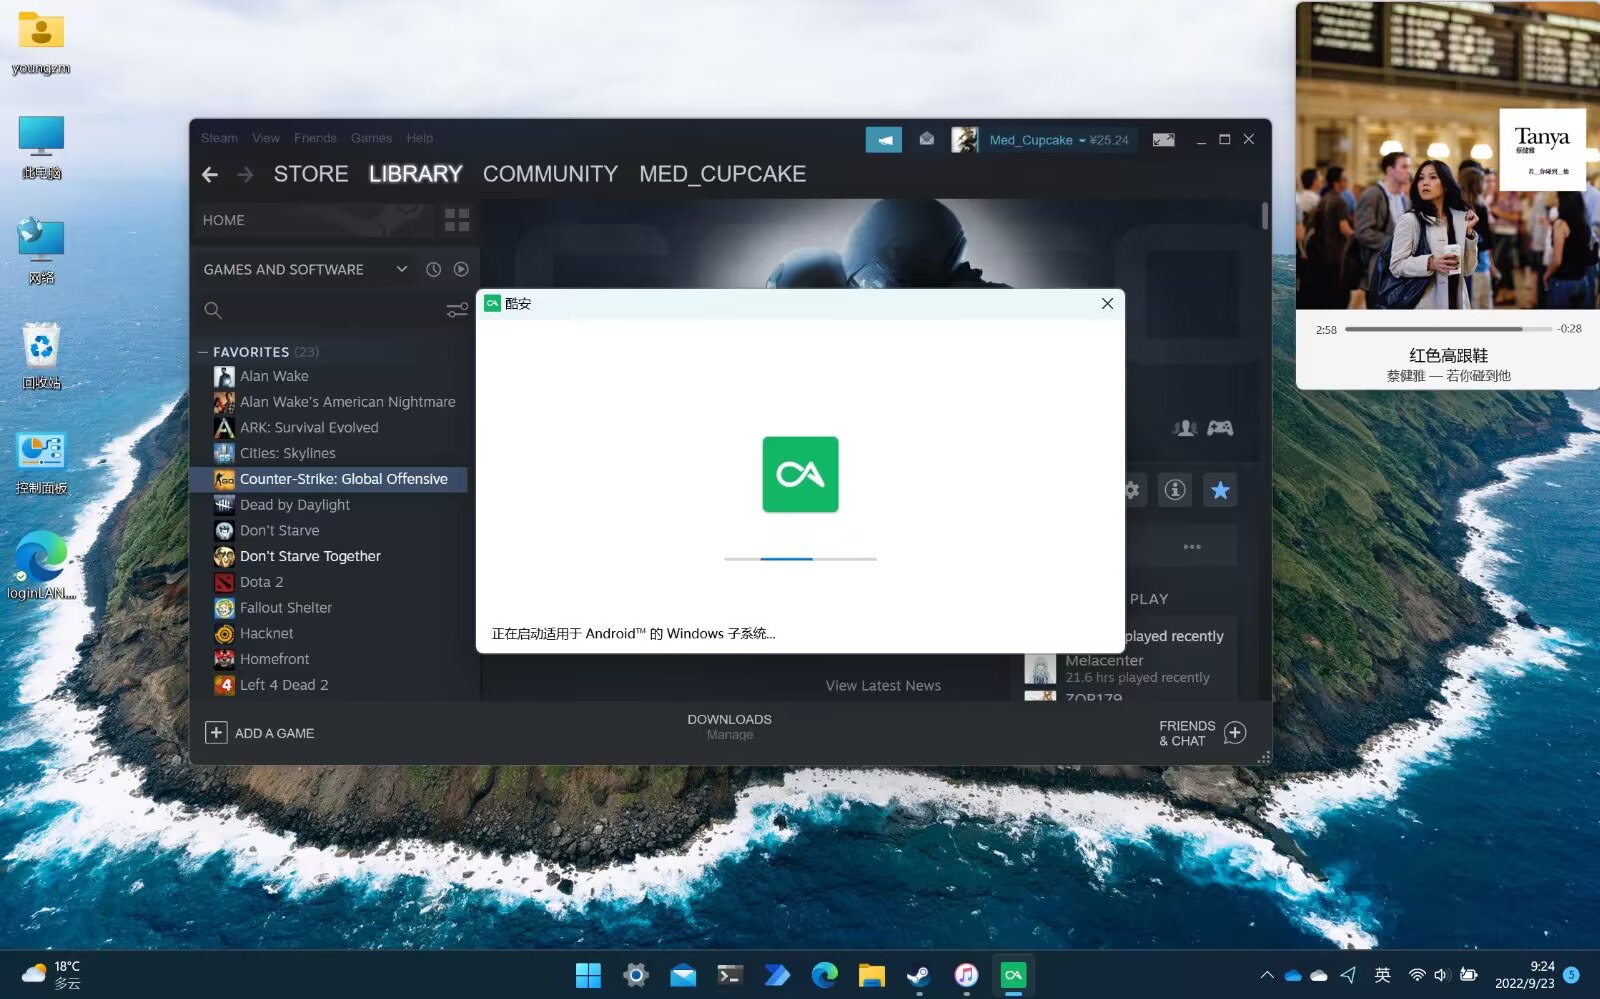The image size is (1600, 999).
Task: Open the Friends menu
Action: (315, 138)
